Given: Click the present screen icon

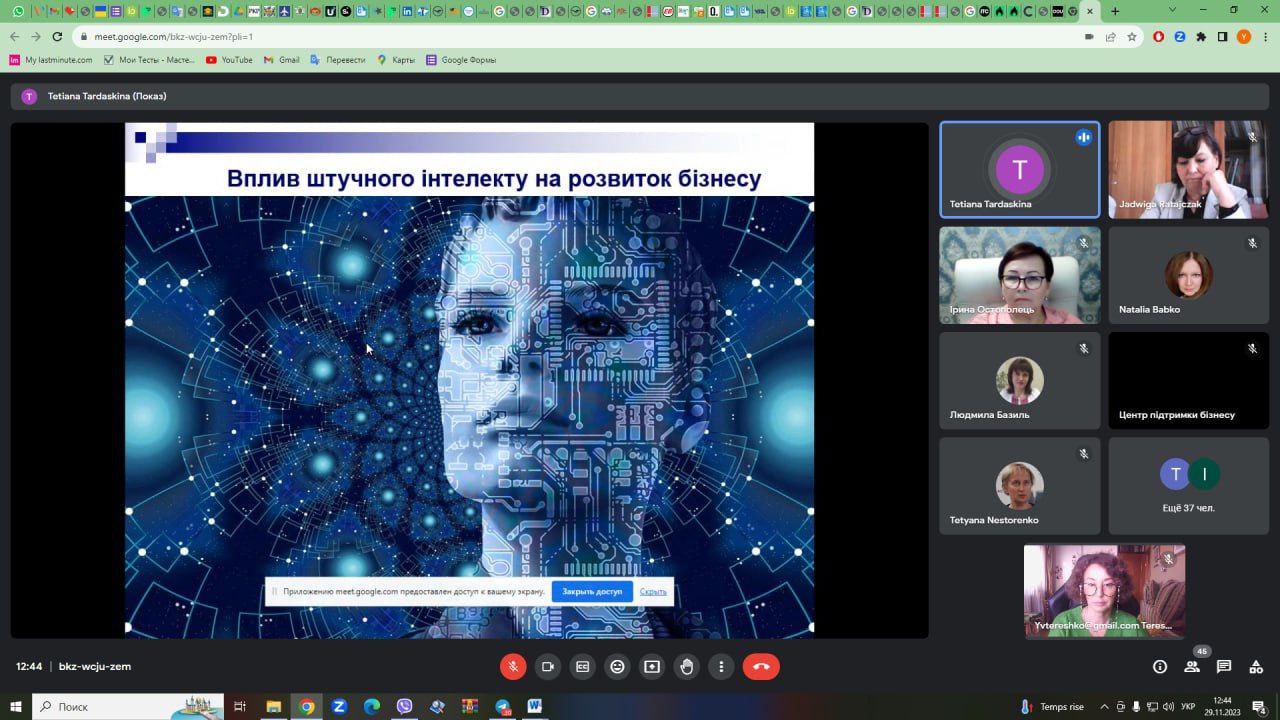Looking at the screenshot, I should pos(652,667).
